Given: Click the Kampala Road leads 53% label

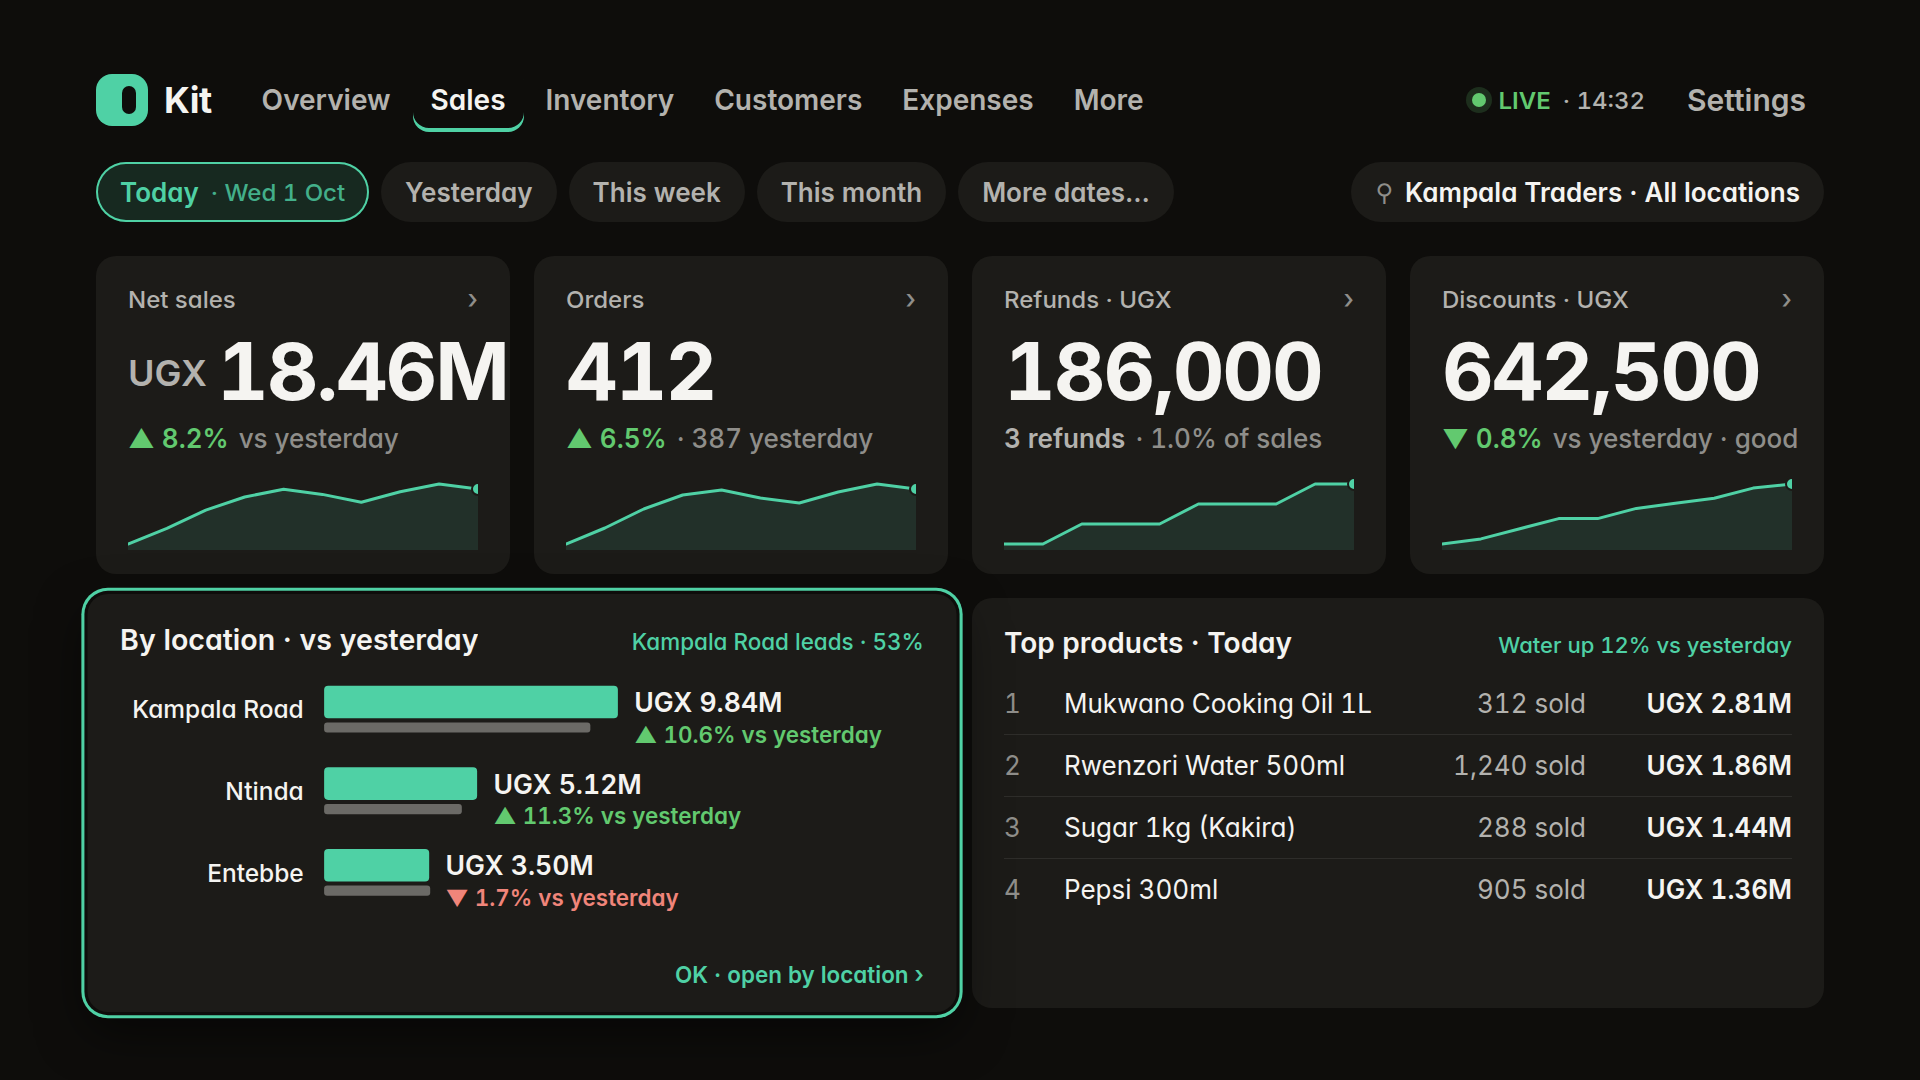Looking at the screenshot, I should coord(777,642).
